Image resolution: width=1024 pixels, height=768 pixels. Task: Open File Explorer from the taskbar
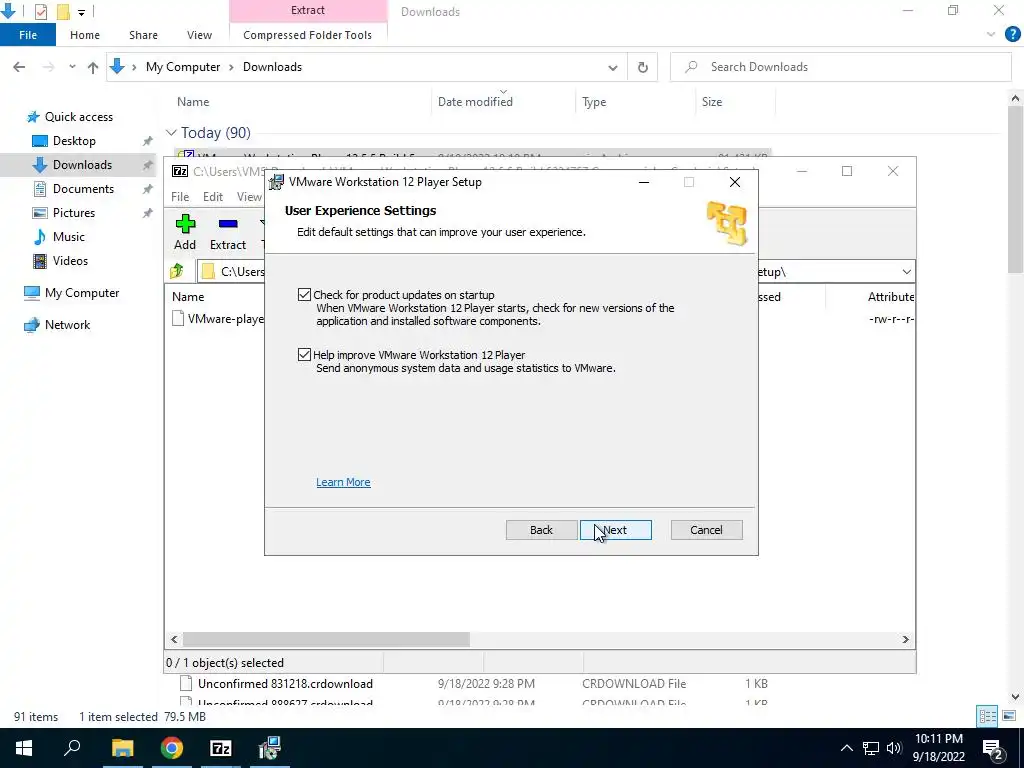[x=122, y=748]
